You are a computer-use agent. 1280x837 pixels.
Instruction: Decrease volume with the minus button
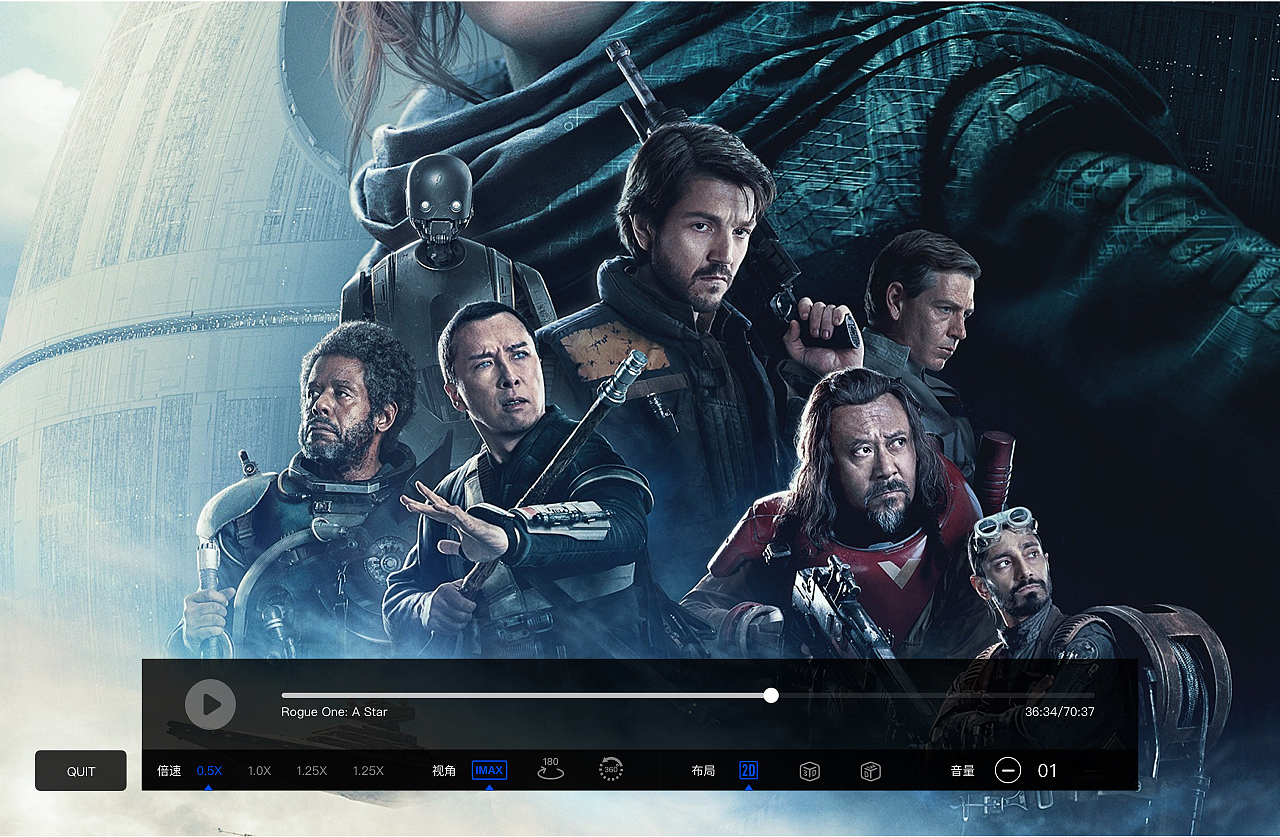click(x=1008, y=770)
